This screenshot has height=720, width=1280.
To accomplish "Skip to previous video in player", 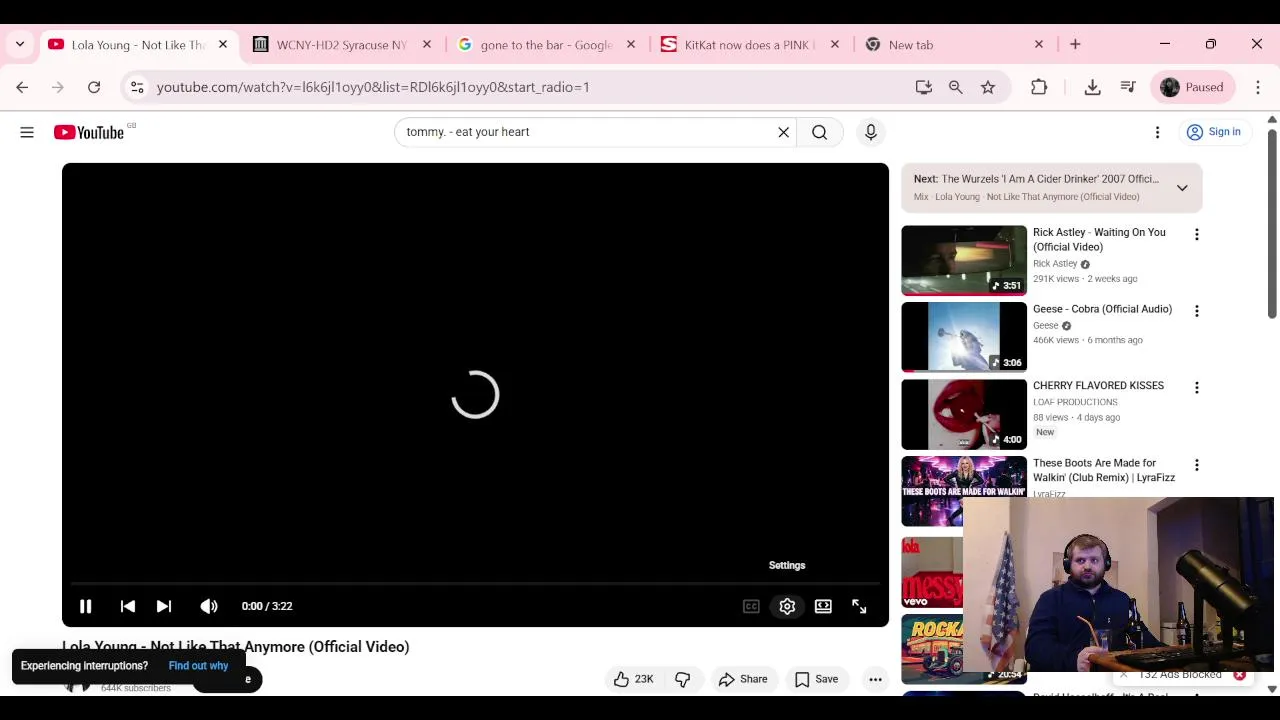I will (128, 606).
